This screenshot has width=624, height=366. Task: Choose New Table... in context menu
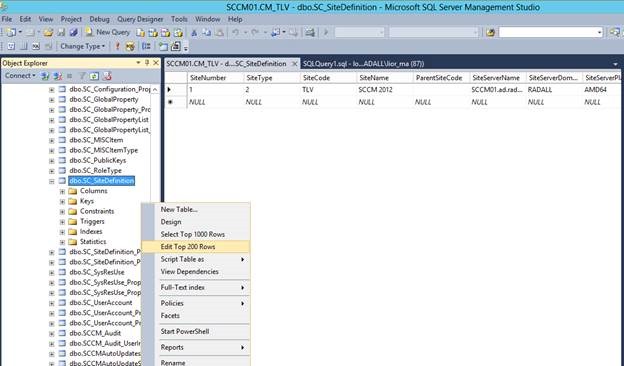click(196, 209)
